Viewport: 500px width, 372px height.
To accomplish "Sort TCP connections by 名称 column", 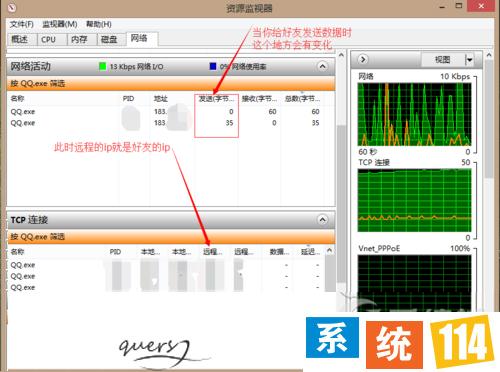I will coord(17,252).
